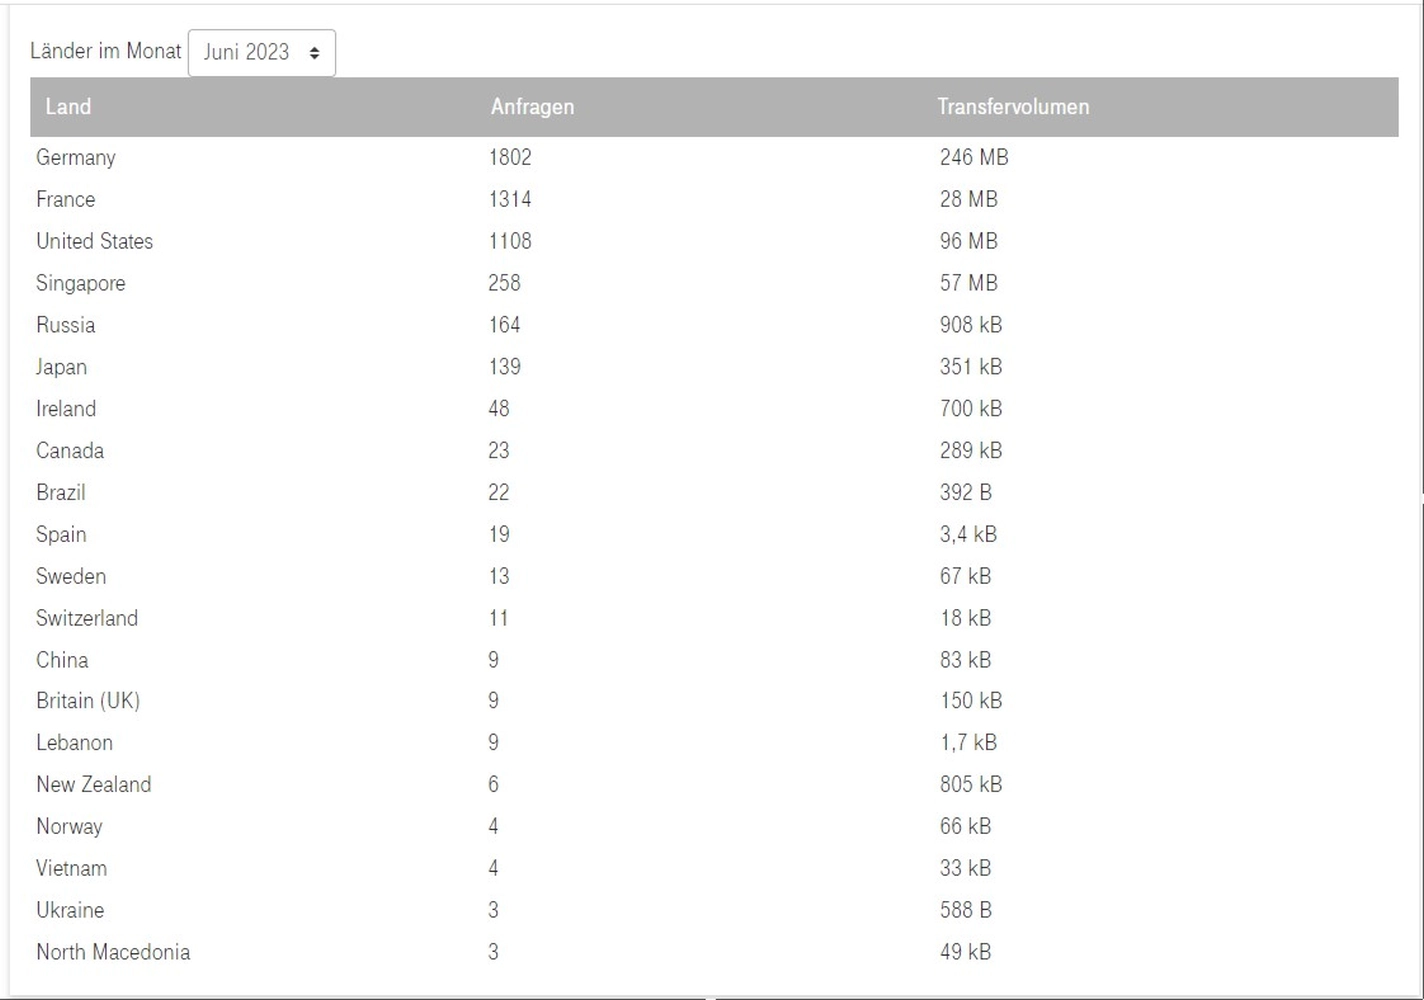The height and width of the screenshot is (1000, 1424).
Task: Select the dropdown arrow next to Juni 2023
Action: (314, 52)
